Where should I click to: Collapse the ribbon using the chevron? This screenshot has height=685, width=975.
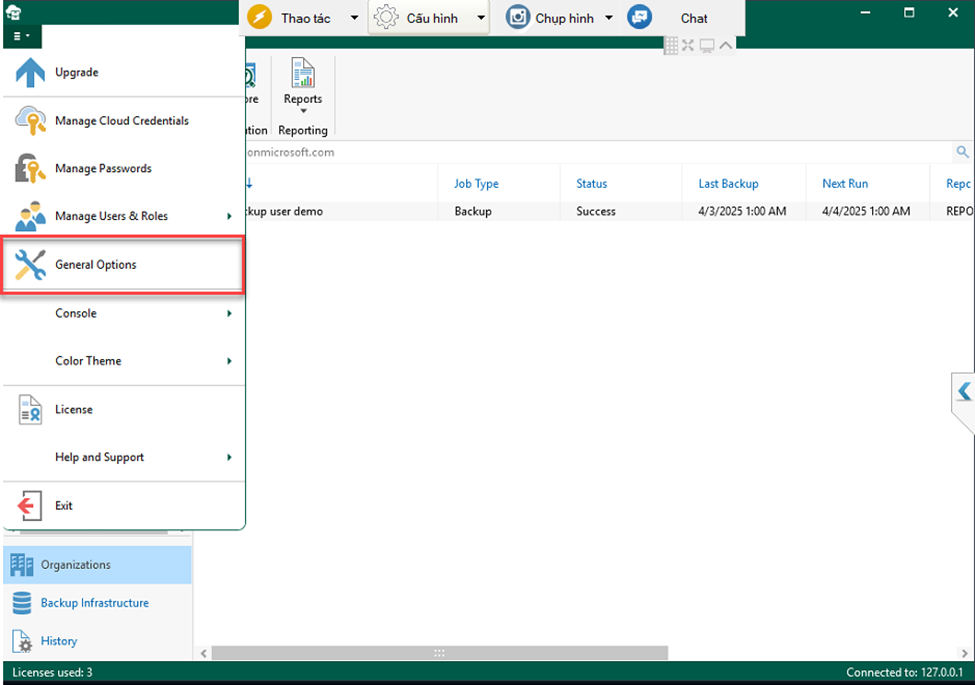click(x=725, y=45)
